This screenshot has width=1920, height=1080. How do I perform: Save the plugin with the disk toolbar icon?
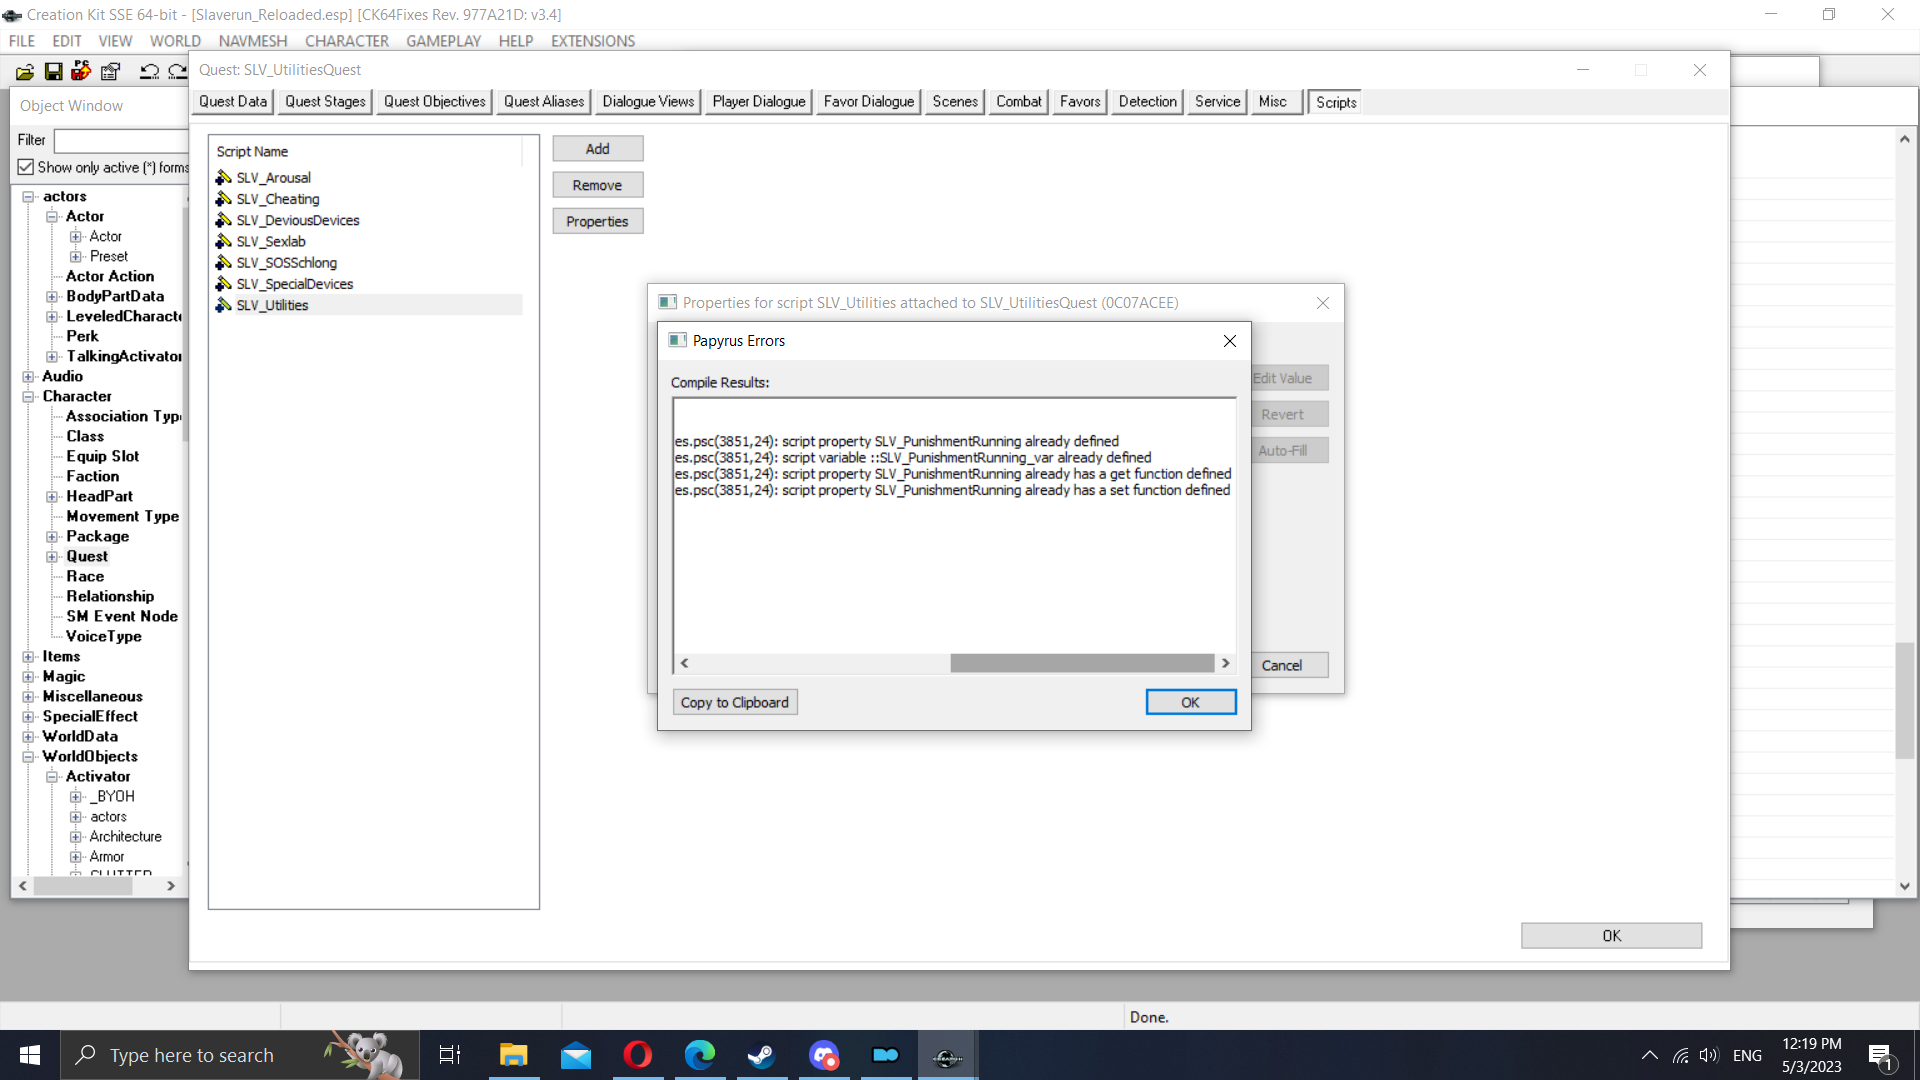(52, 71)
